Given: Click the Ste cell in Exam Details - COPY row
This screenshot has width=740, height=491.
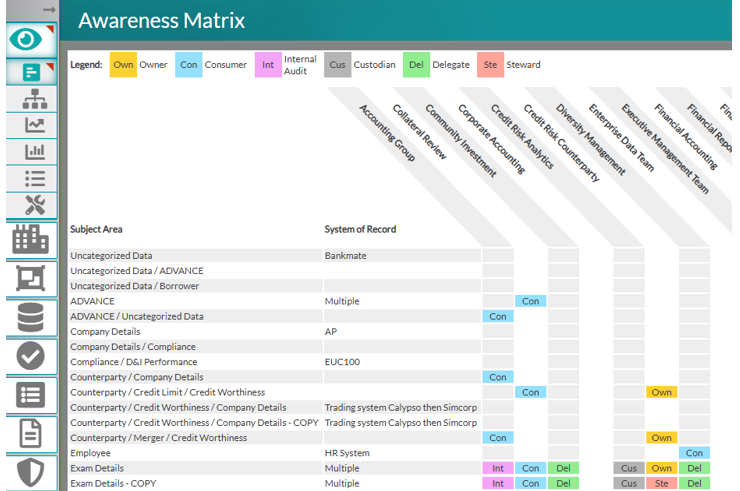Looking at the screenshot, I should click(x=662, y=483).
